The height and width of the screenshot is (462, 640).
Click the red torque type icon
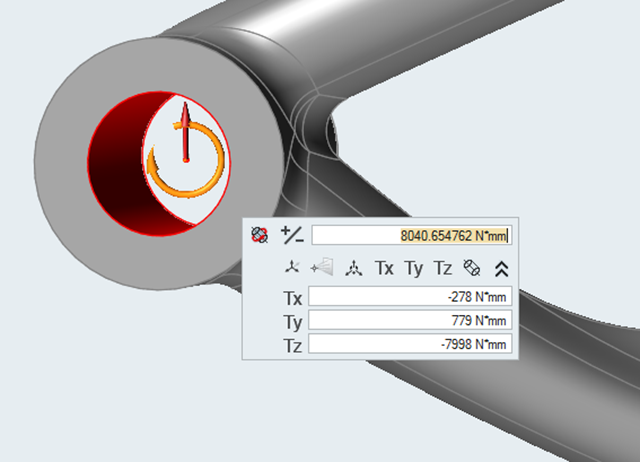[x=260, y=236]
